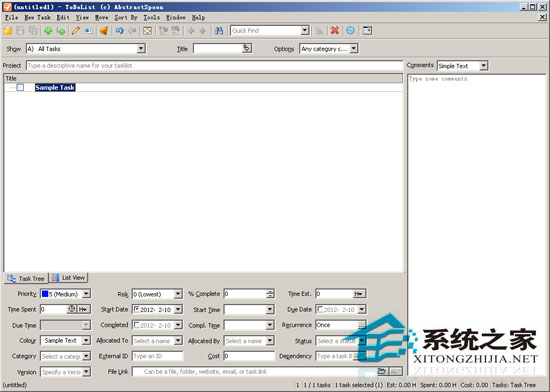The height and width of the screenshot is (392, 550).
Task: Click the Maximize tasklist lifebuoy icon
Action: (x=147, y=31)
